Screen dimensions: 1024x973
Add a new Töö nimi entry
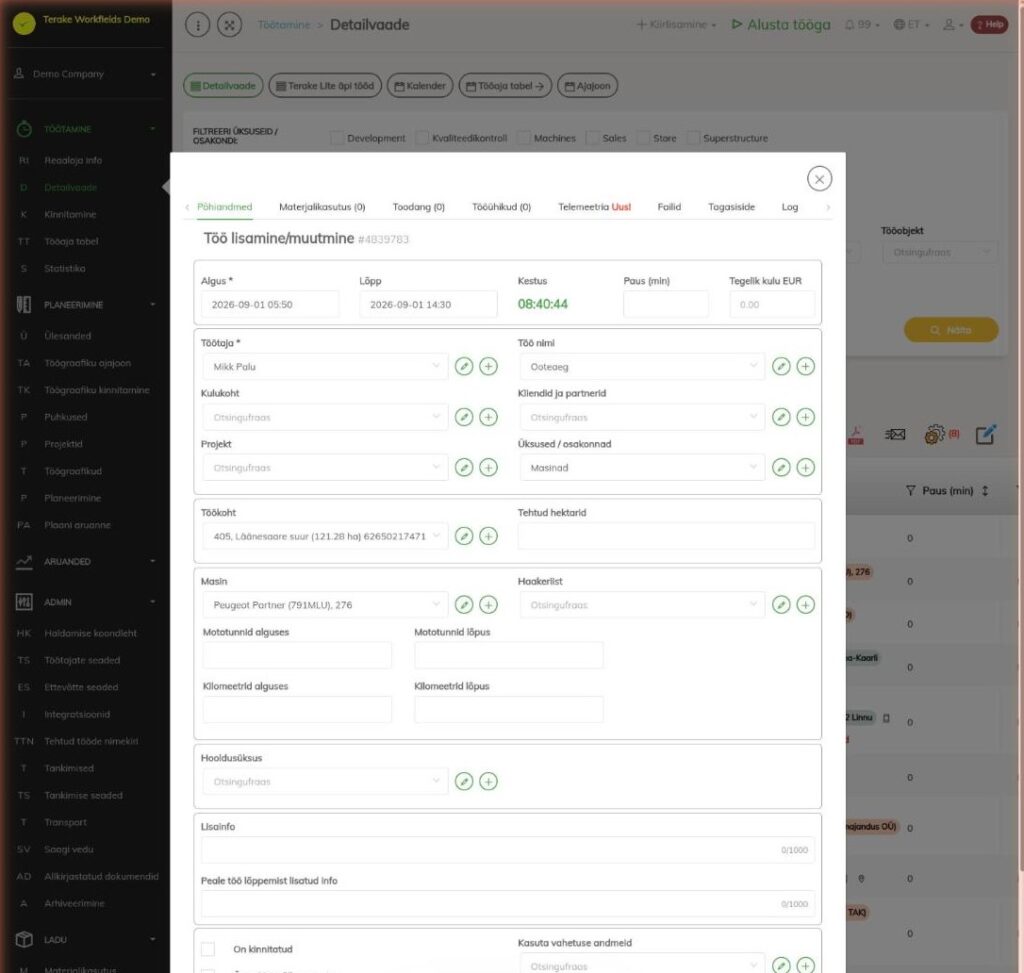[x=805, y=366]
